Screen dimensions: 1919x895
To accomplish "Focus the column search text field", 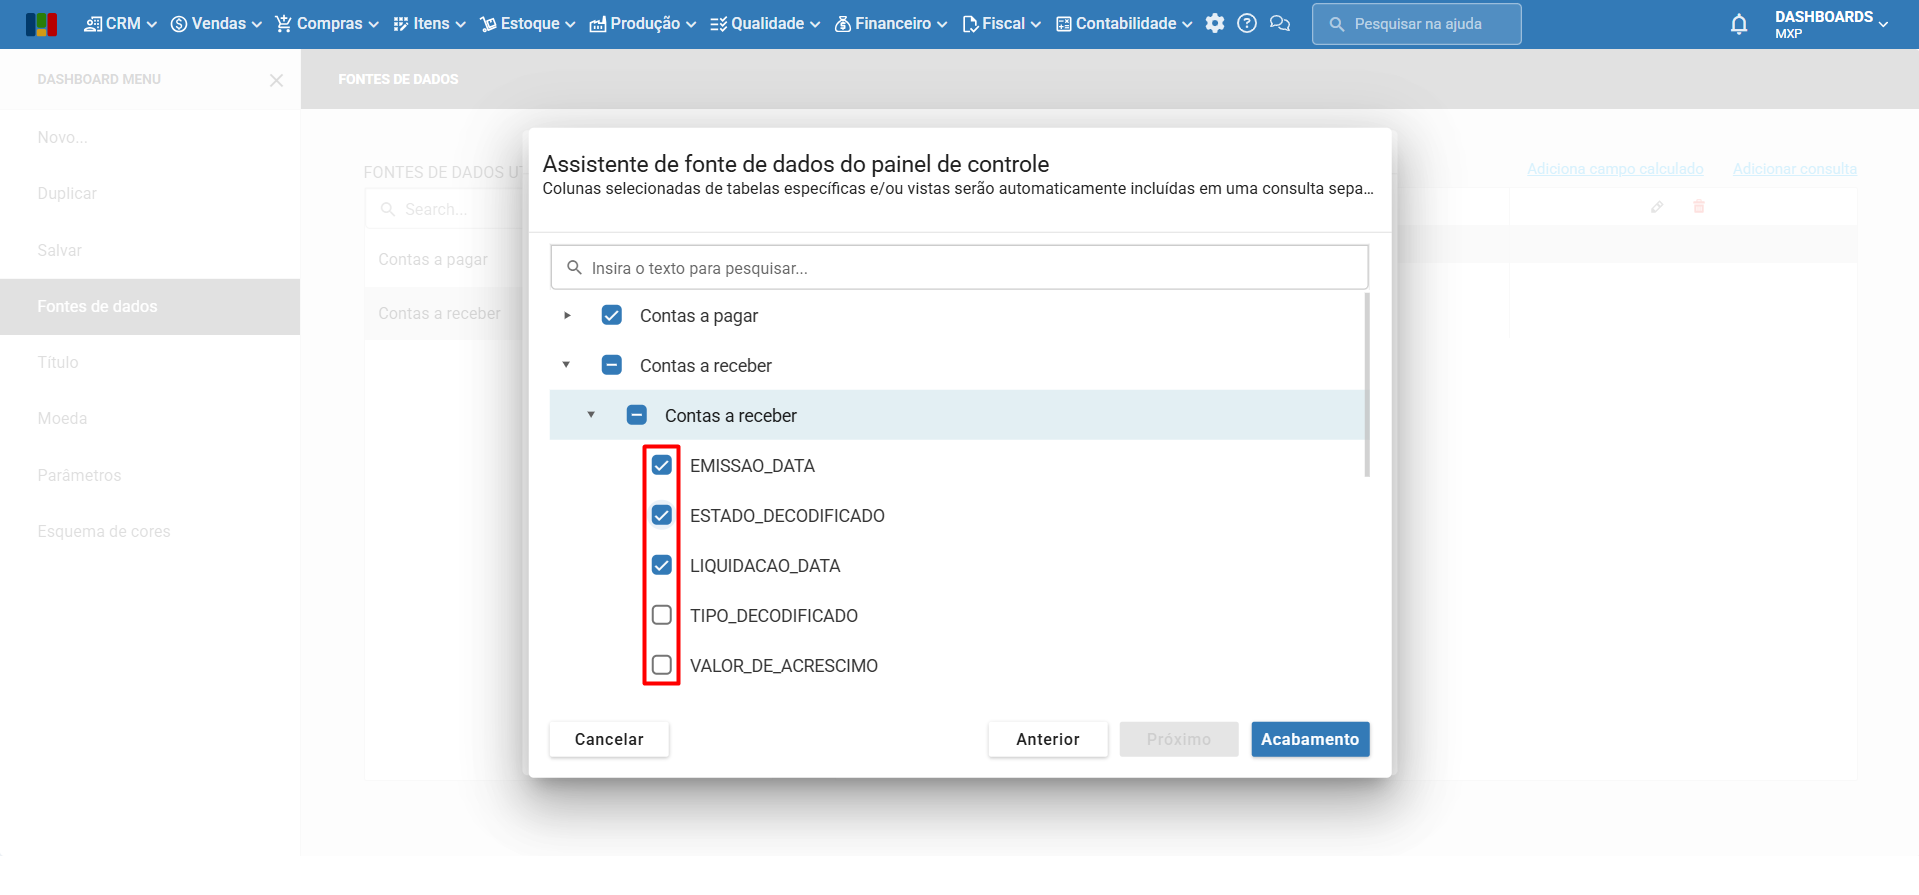I will pyautogui.click(x=960, y=268).
